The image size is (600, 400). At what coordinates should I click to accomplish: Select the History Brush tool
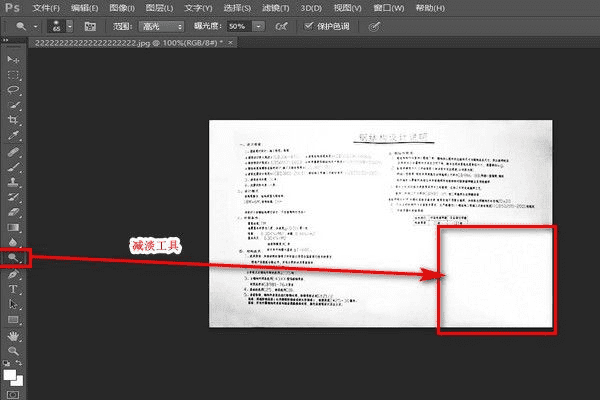(13, 198)
